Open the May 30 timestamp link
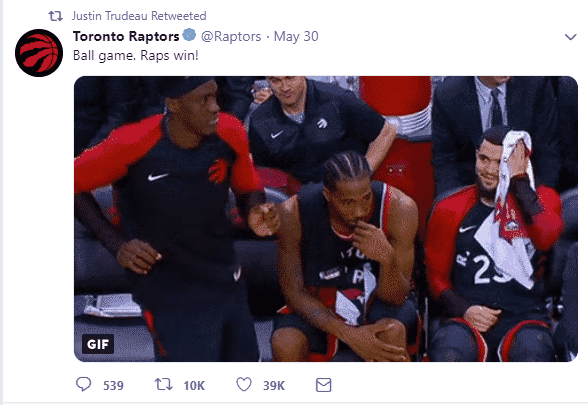Viewport: 588px width, 405px height. coord(296,36)
